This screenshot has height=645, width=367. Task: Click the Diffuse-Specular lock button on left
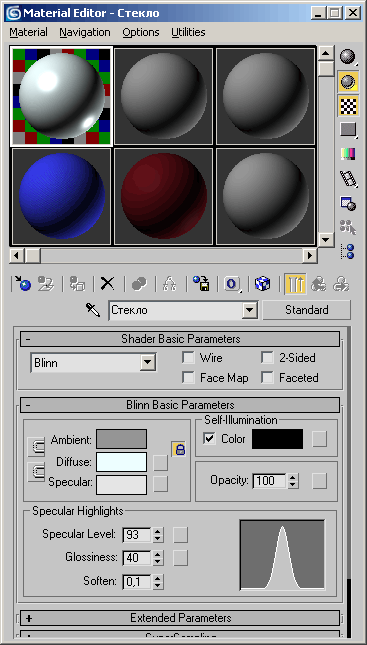(x=36, y=472)
